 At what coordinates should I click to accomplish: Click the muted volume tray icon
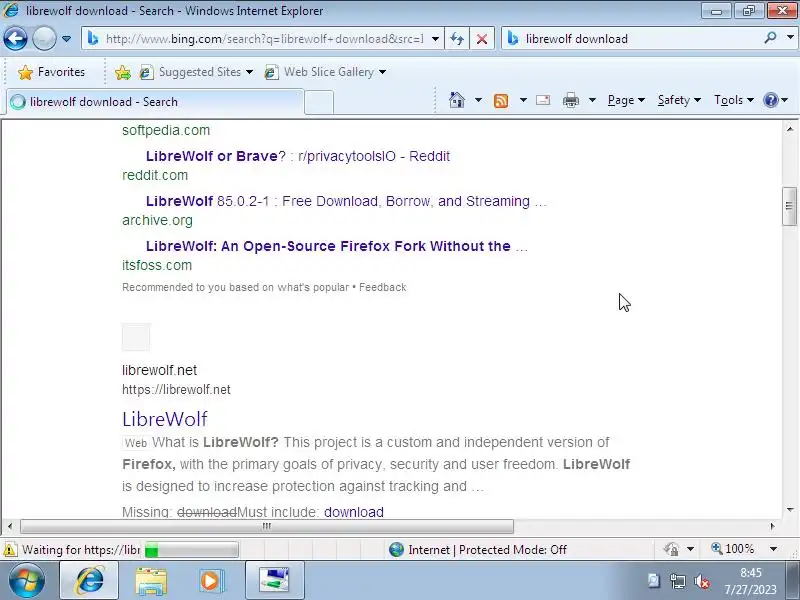[702, 581]
